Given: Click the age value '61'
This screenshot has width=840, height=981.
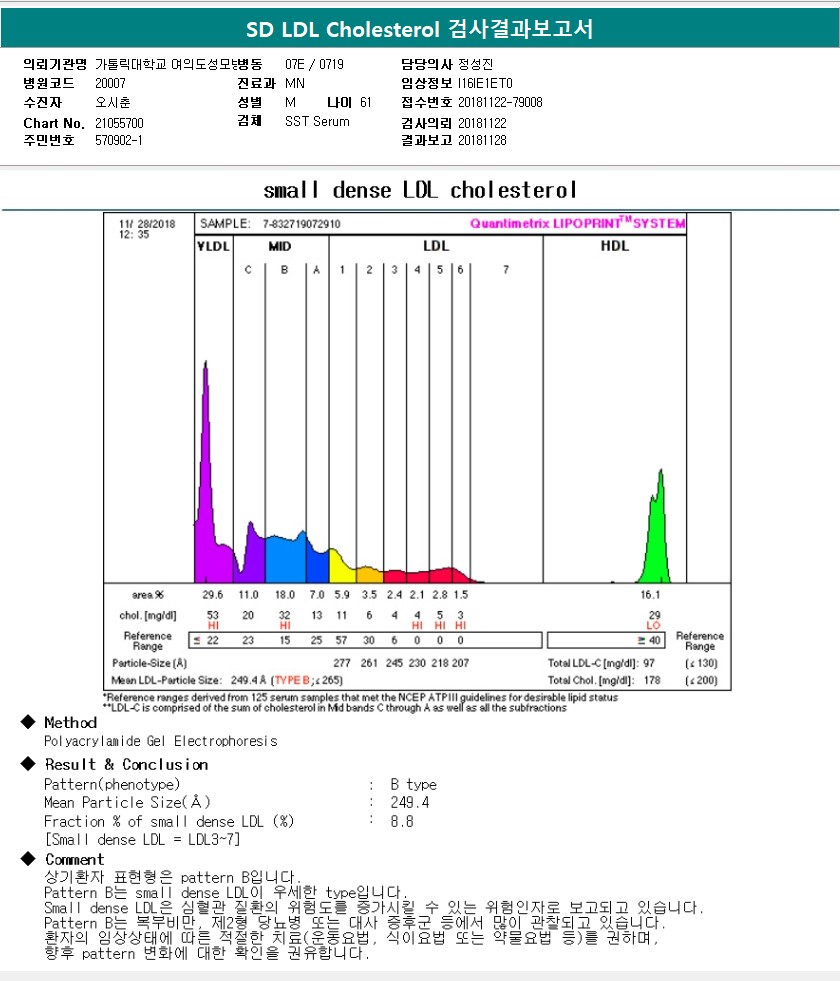Looking at the screenshot, I should coord(366,102).
